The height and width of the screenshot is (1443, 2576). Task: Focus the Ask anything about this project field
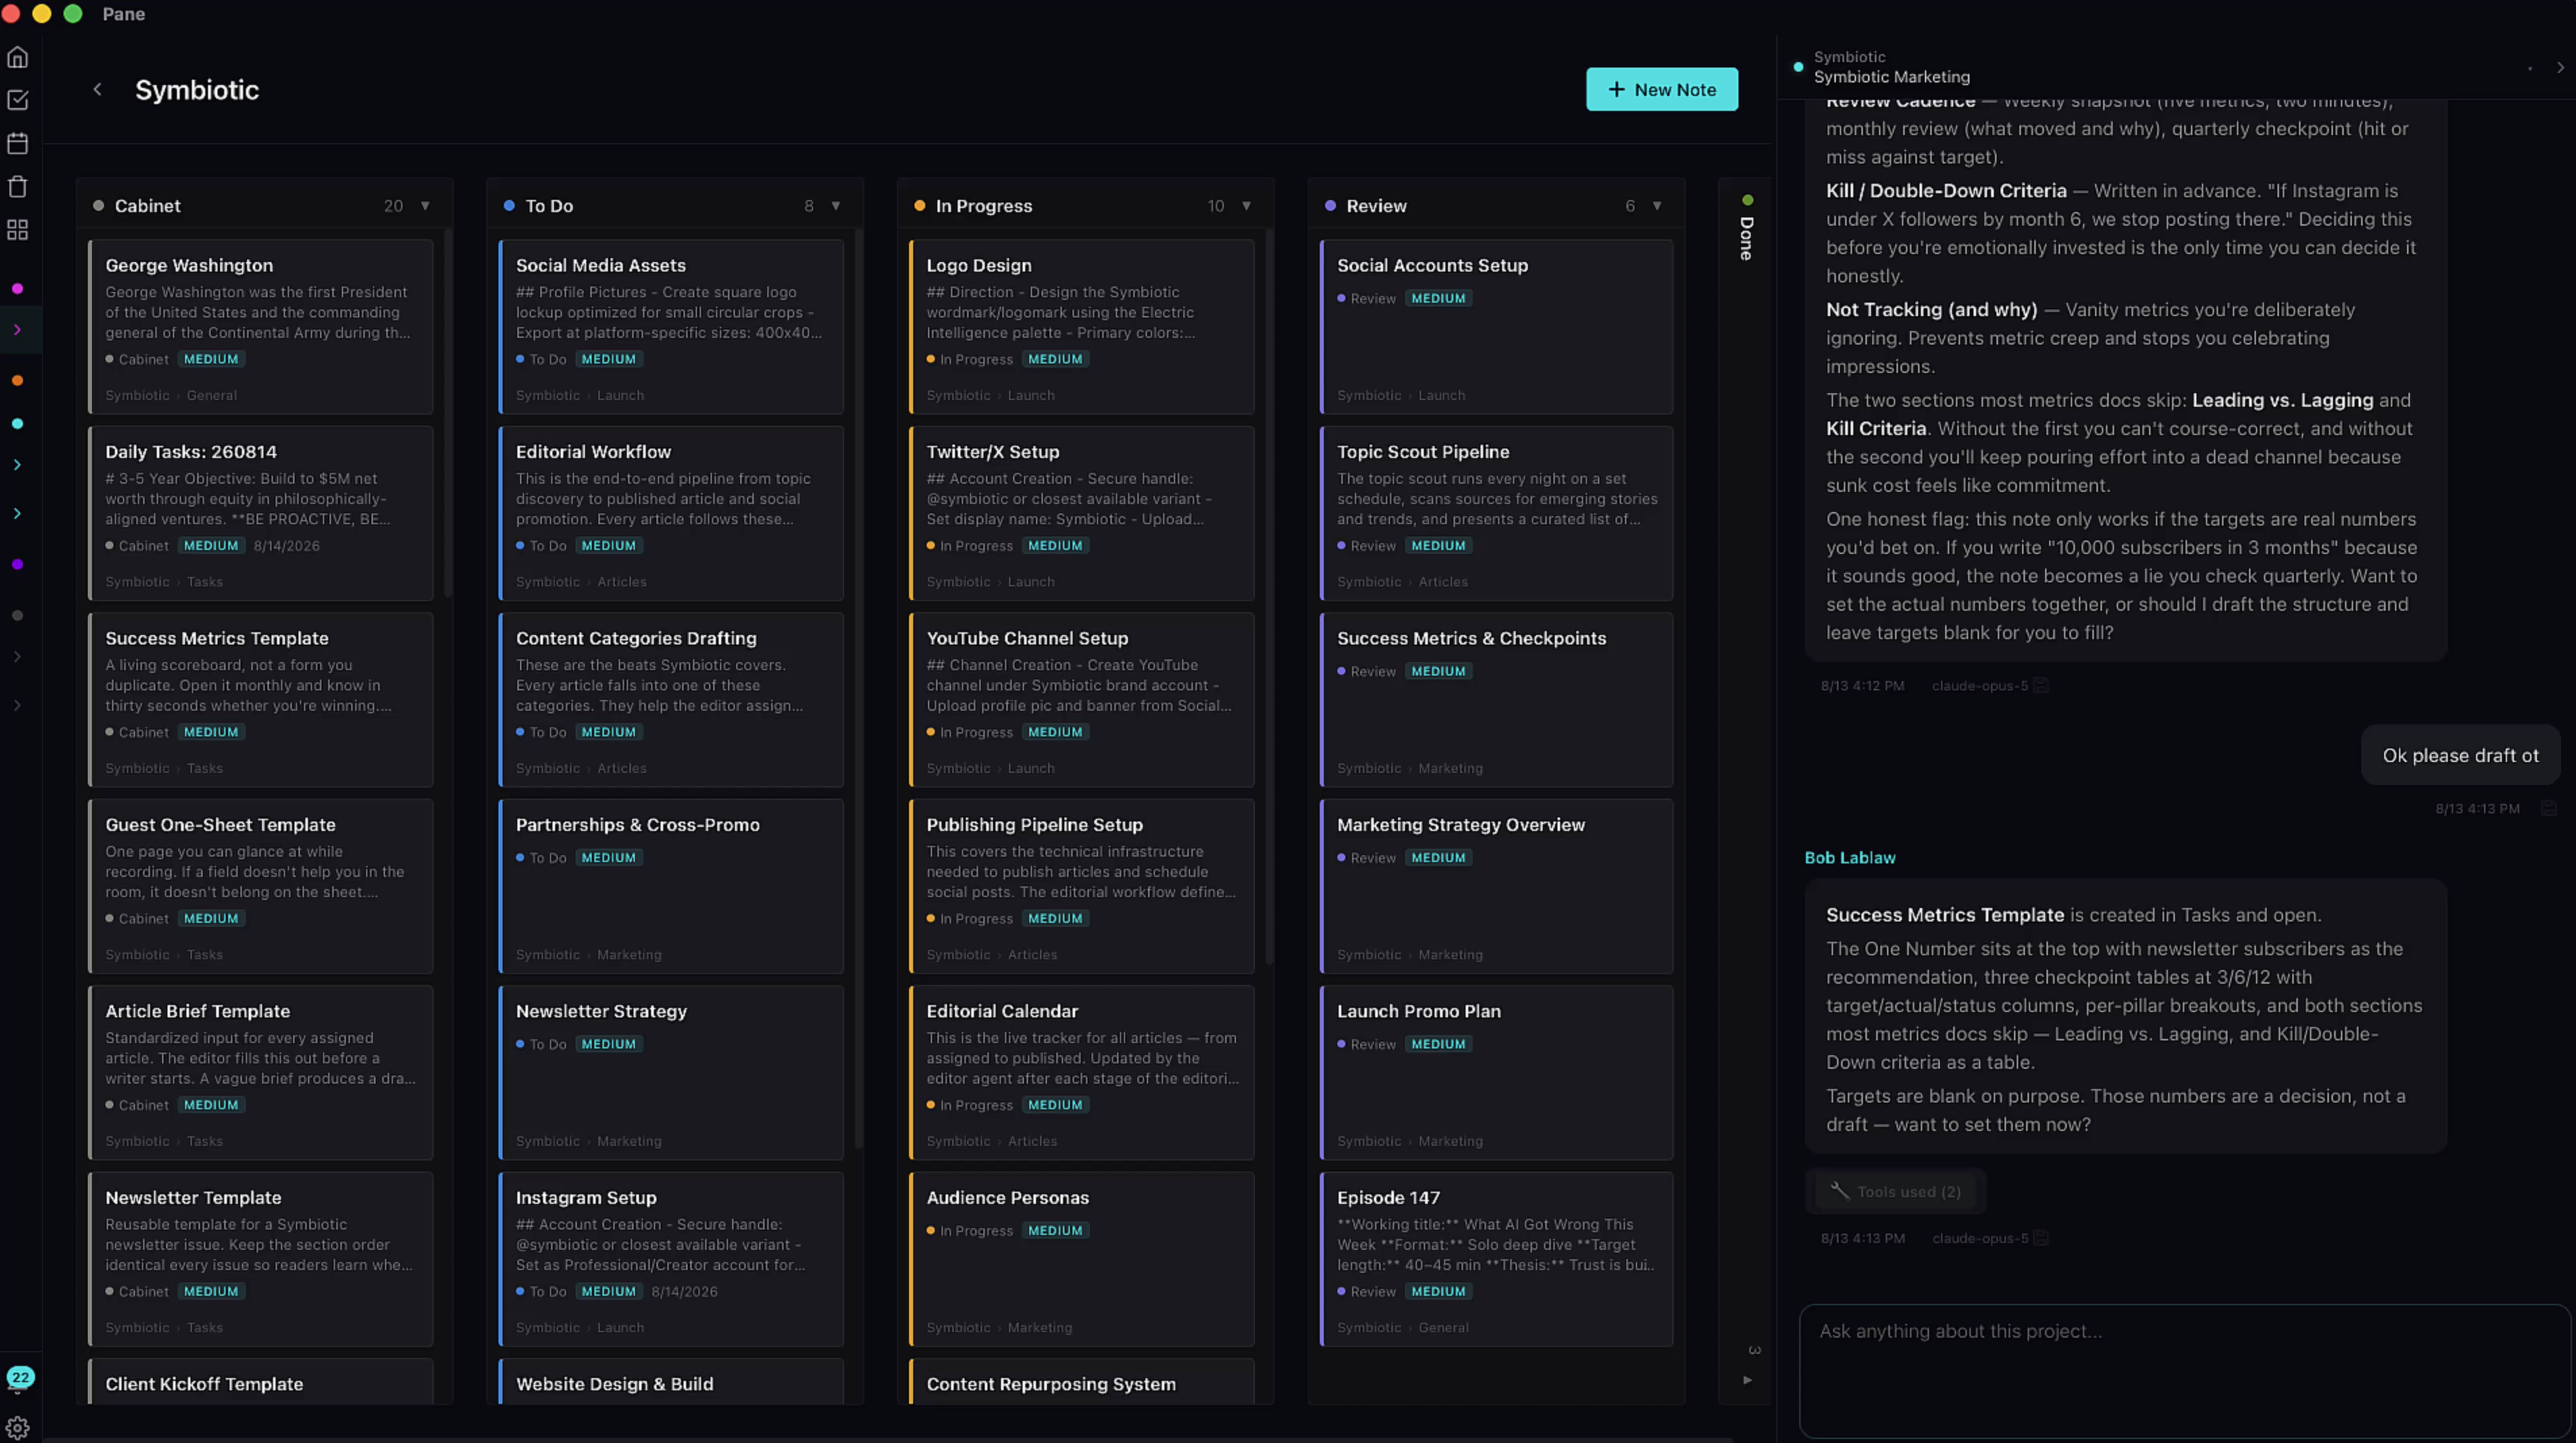coord(2184,1370)
